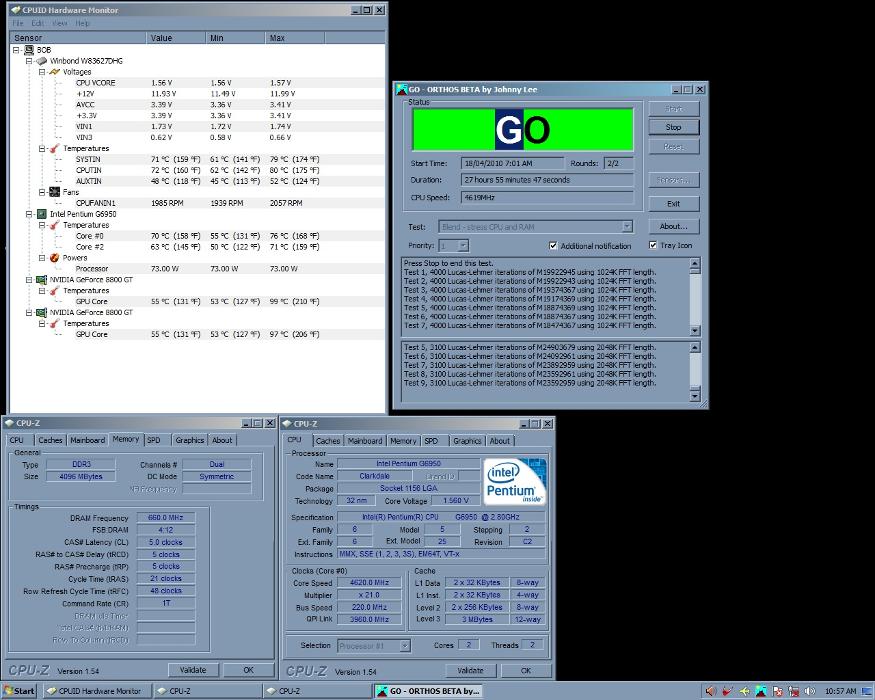Click the red X flag tray icon
875x700 pixels.
coord(778,691)
